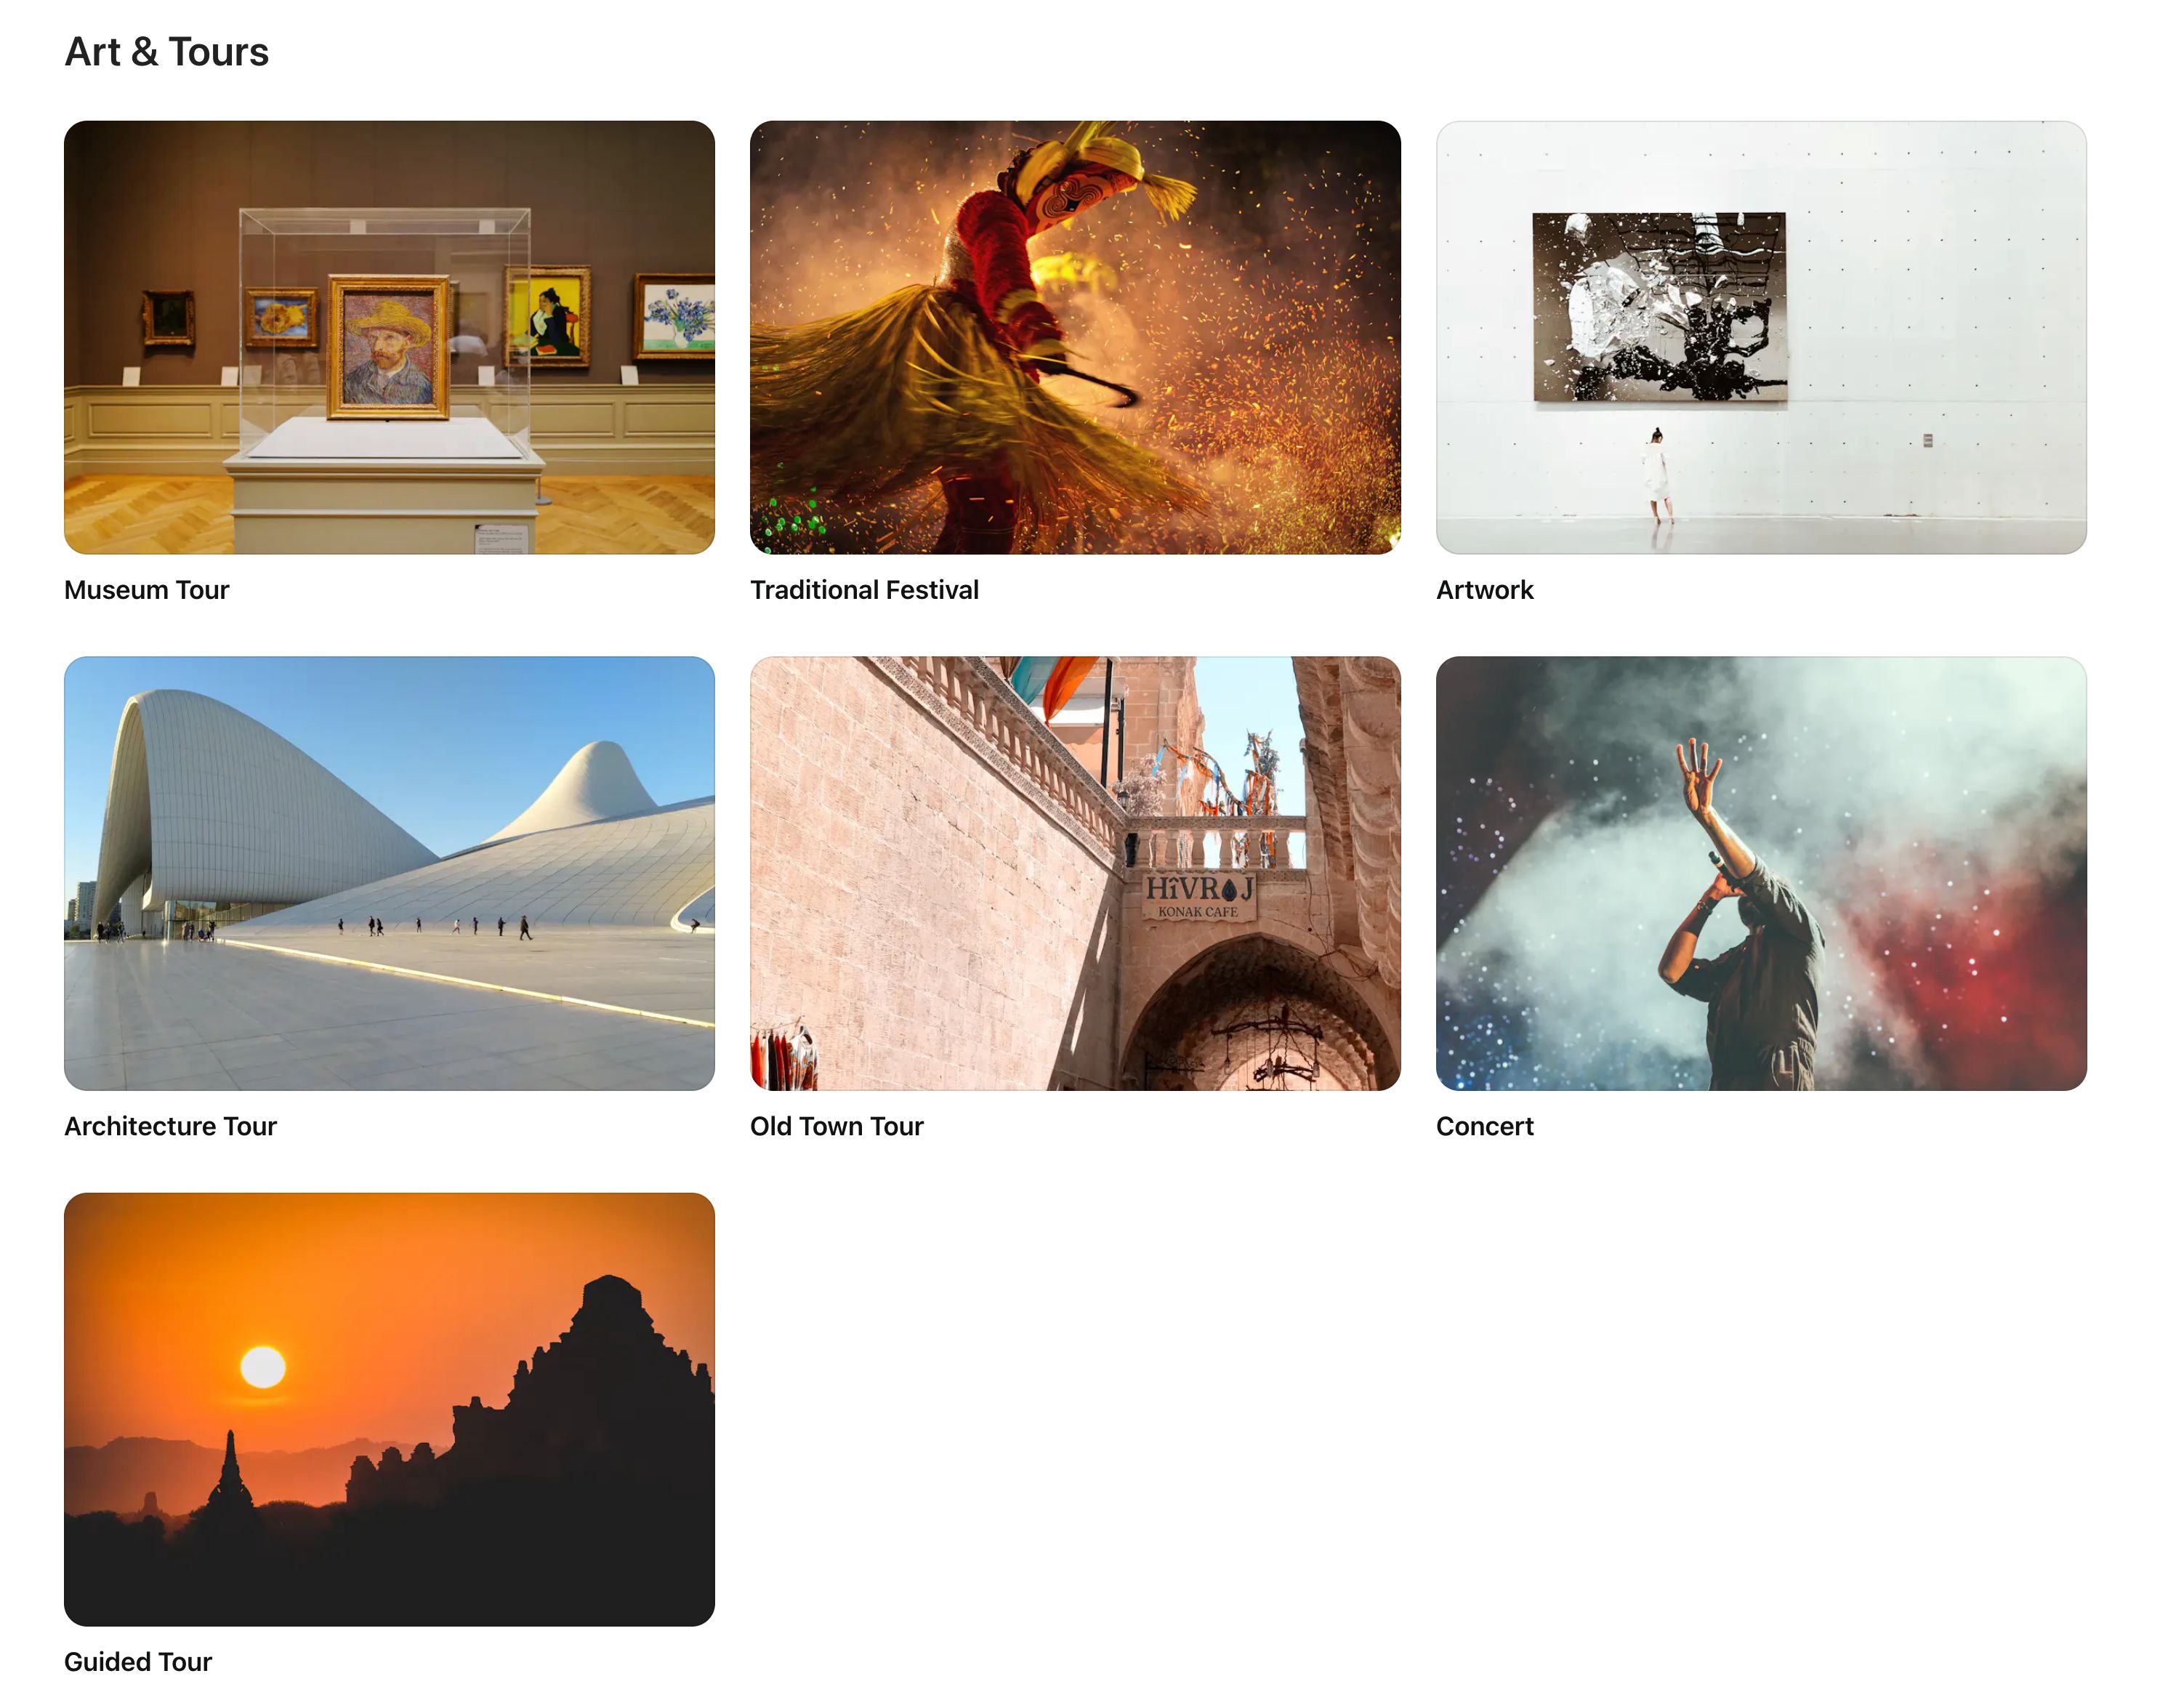Click the Artwork caption text
The width and height of the screenshot is (2176, 1708).
(1484, 590)
